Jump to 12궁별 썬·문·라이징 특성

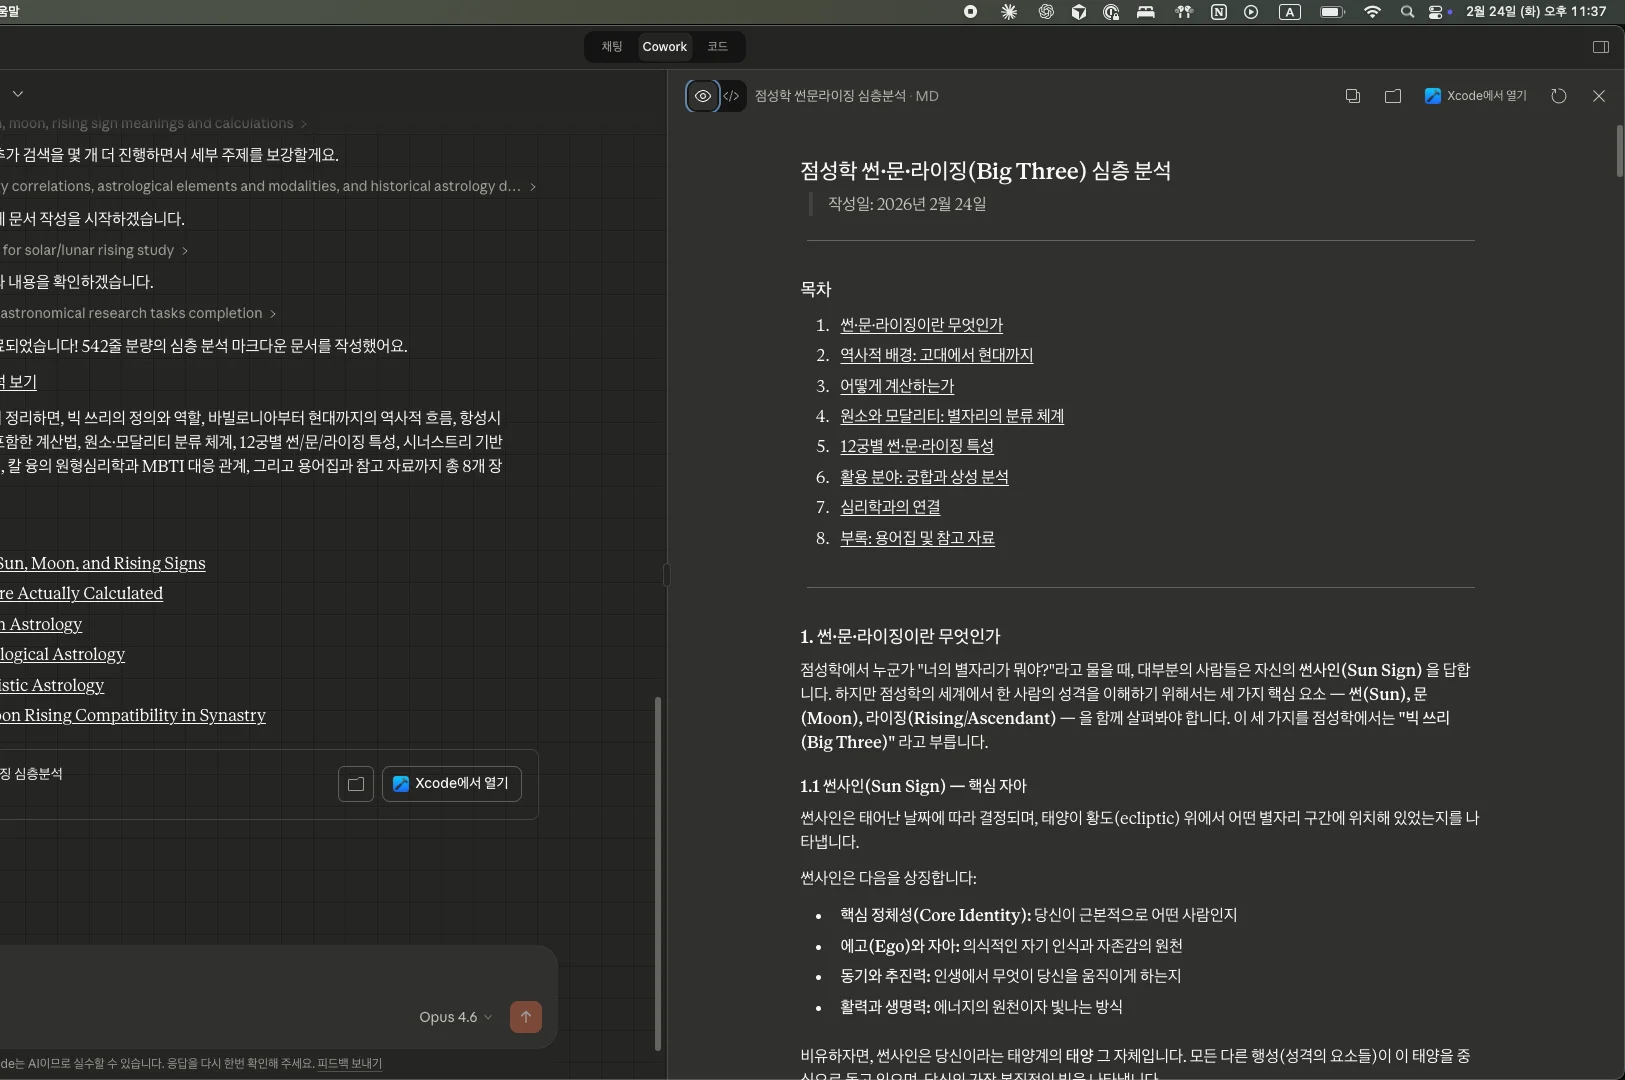point(917,446)
